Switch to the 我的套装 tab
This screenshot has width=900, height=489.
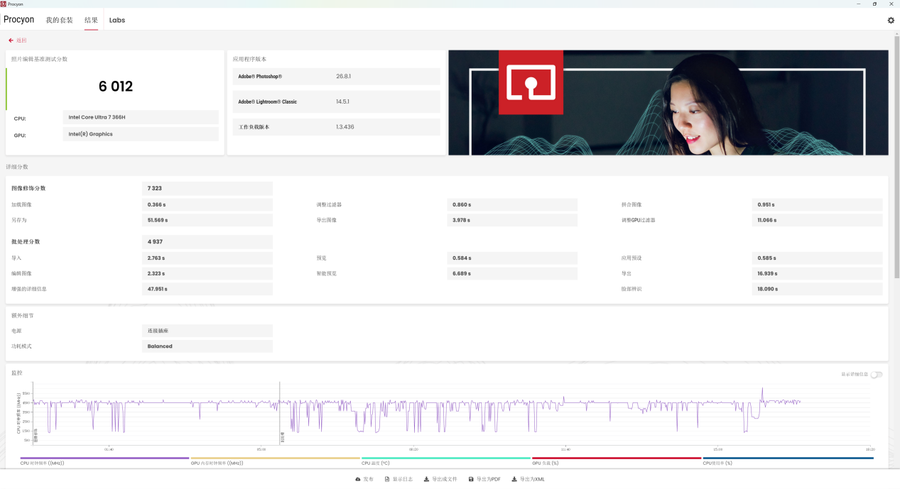59,20
